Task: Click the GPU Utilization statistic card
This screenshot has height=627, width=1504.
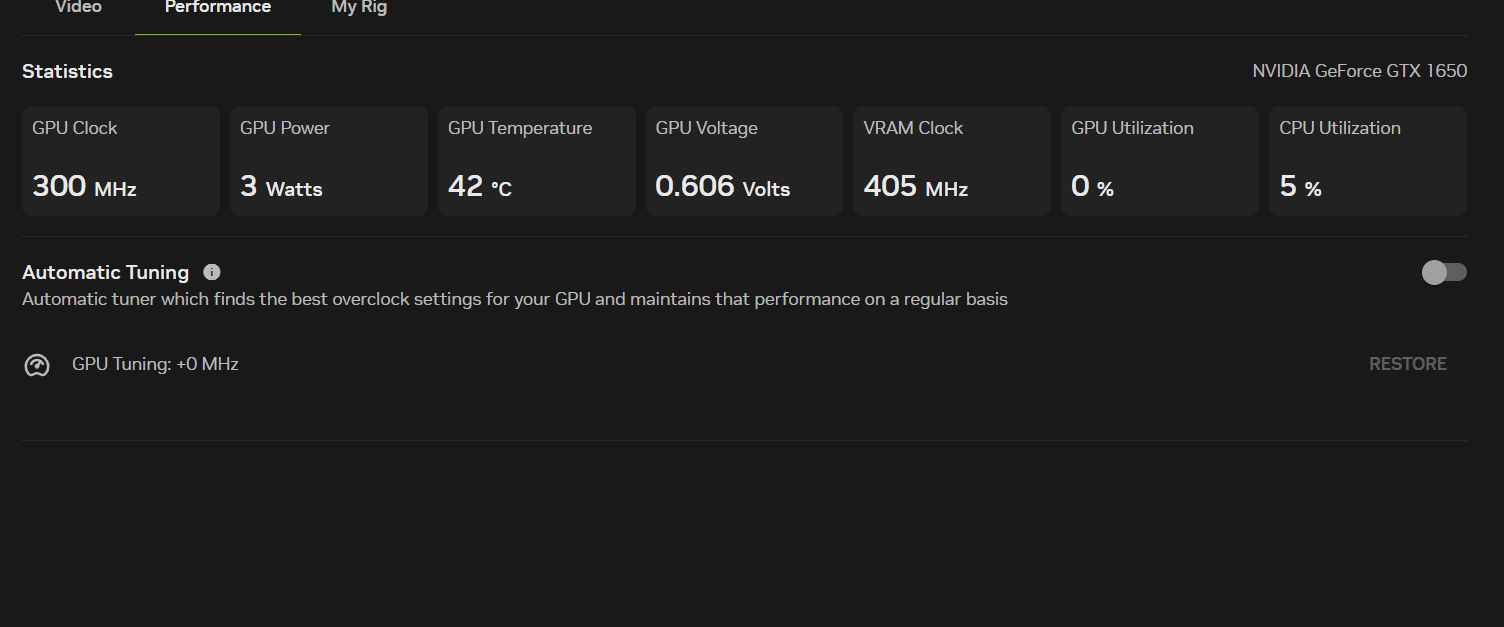Action: click(x=1159, y=160)
